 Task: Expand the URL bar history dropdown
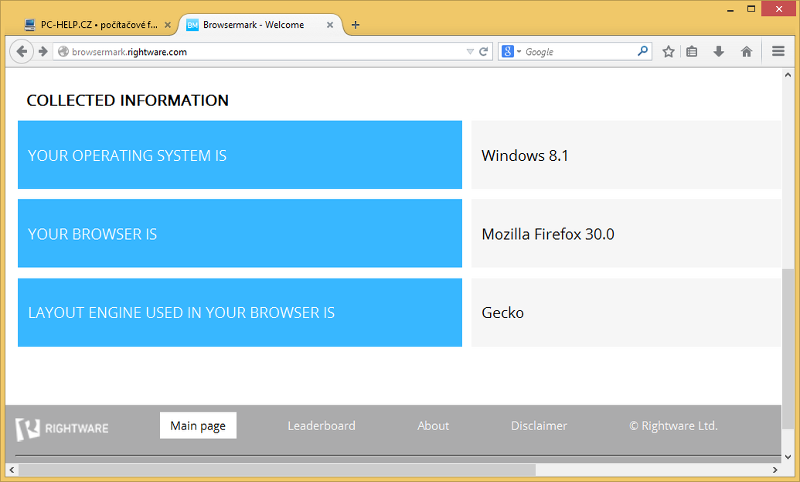click(470, 51)
